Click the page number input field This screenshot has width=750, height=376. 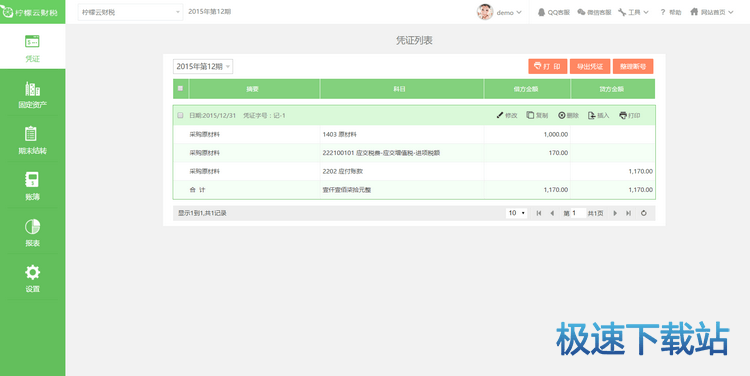coord(579,213)
